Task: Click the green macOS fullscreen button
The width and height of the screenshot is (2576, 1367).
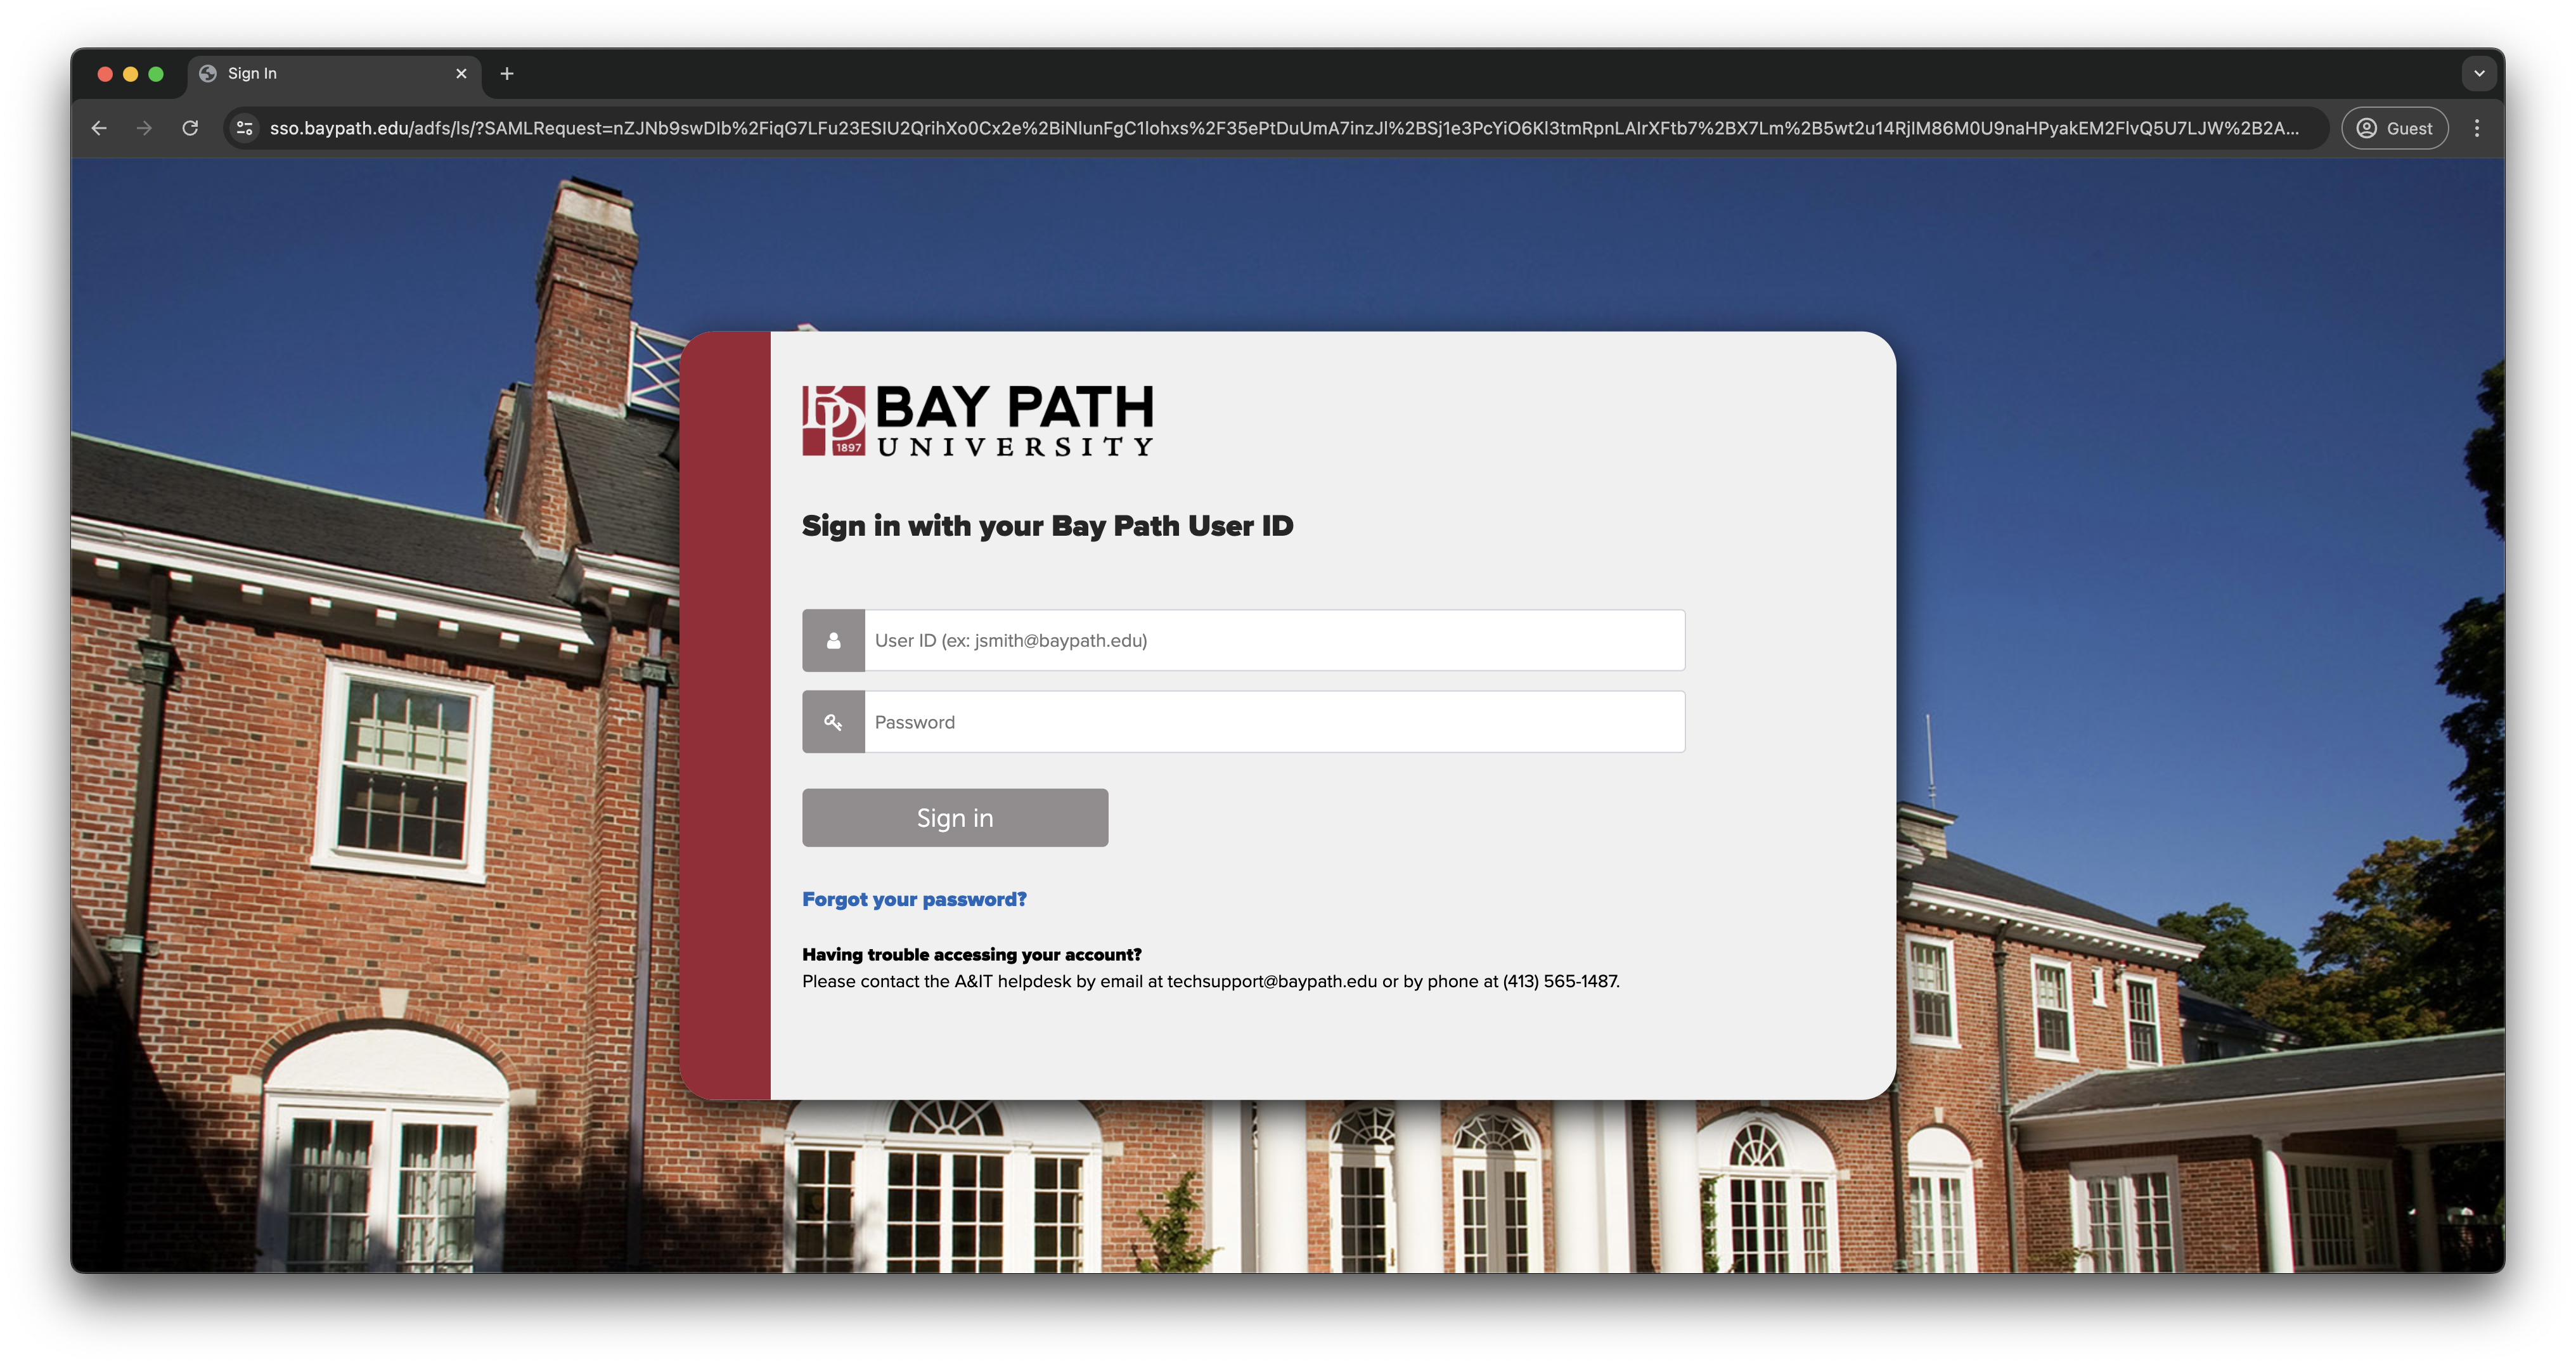Action: coord(156,73)
